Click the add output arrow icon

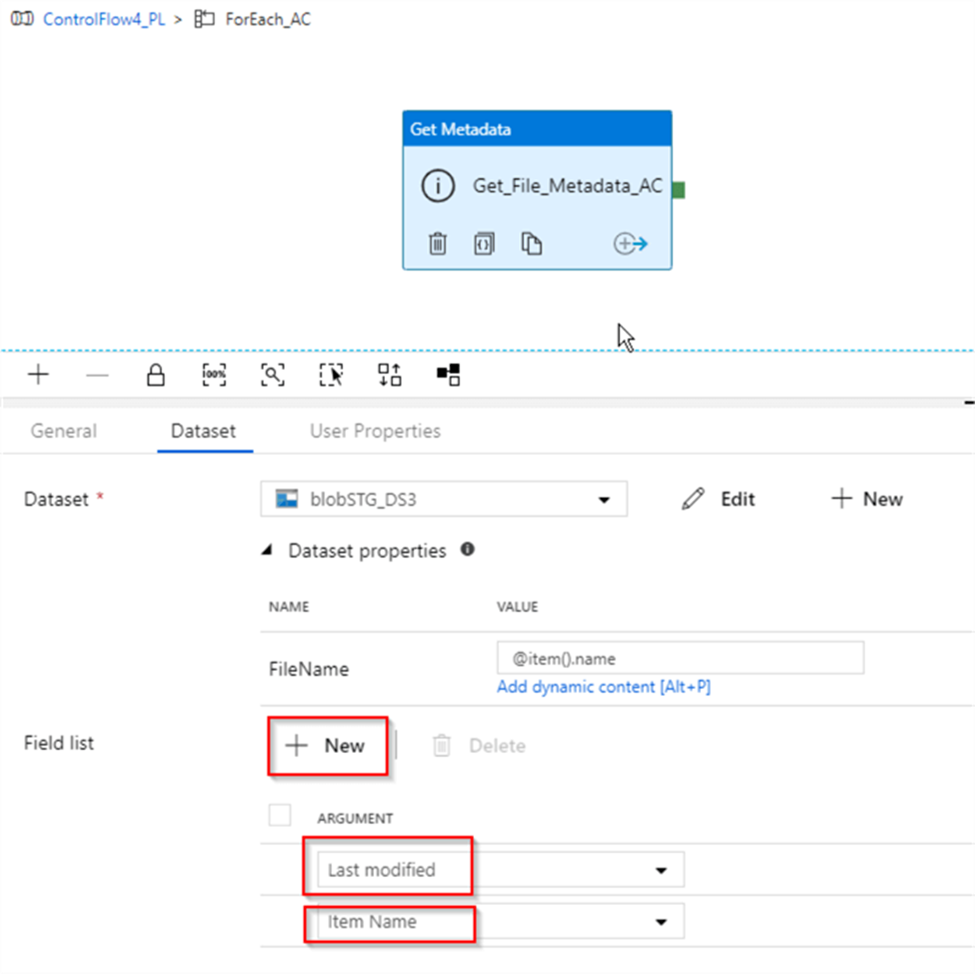click(630, 243)
